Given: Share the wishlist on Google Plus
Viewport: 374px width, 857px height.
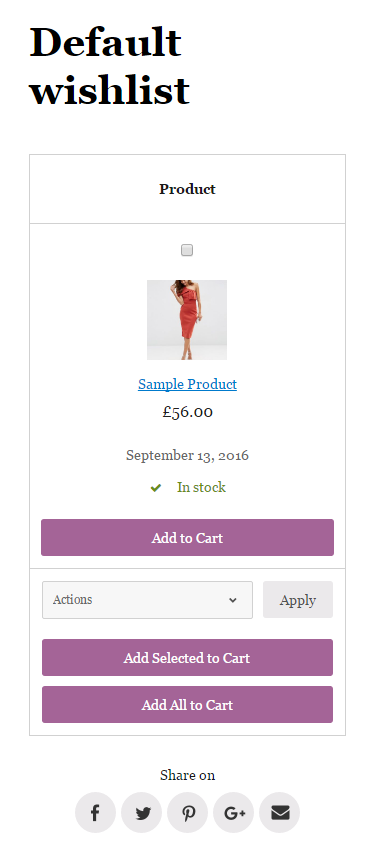Looking at the screenshot, I should (x=233, y=813).
